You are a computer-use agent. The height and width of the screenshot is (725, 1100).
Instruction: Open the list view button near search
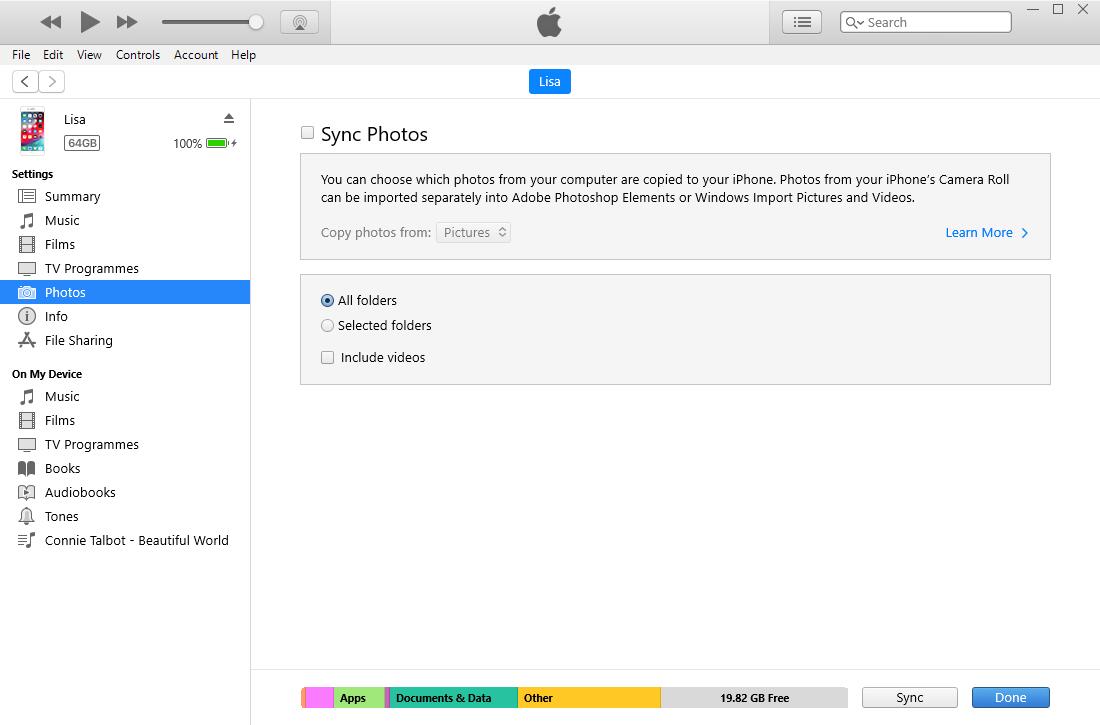(x=802, y=22)
